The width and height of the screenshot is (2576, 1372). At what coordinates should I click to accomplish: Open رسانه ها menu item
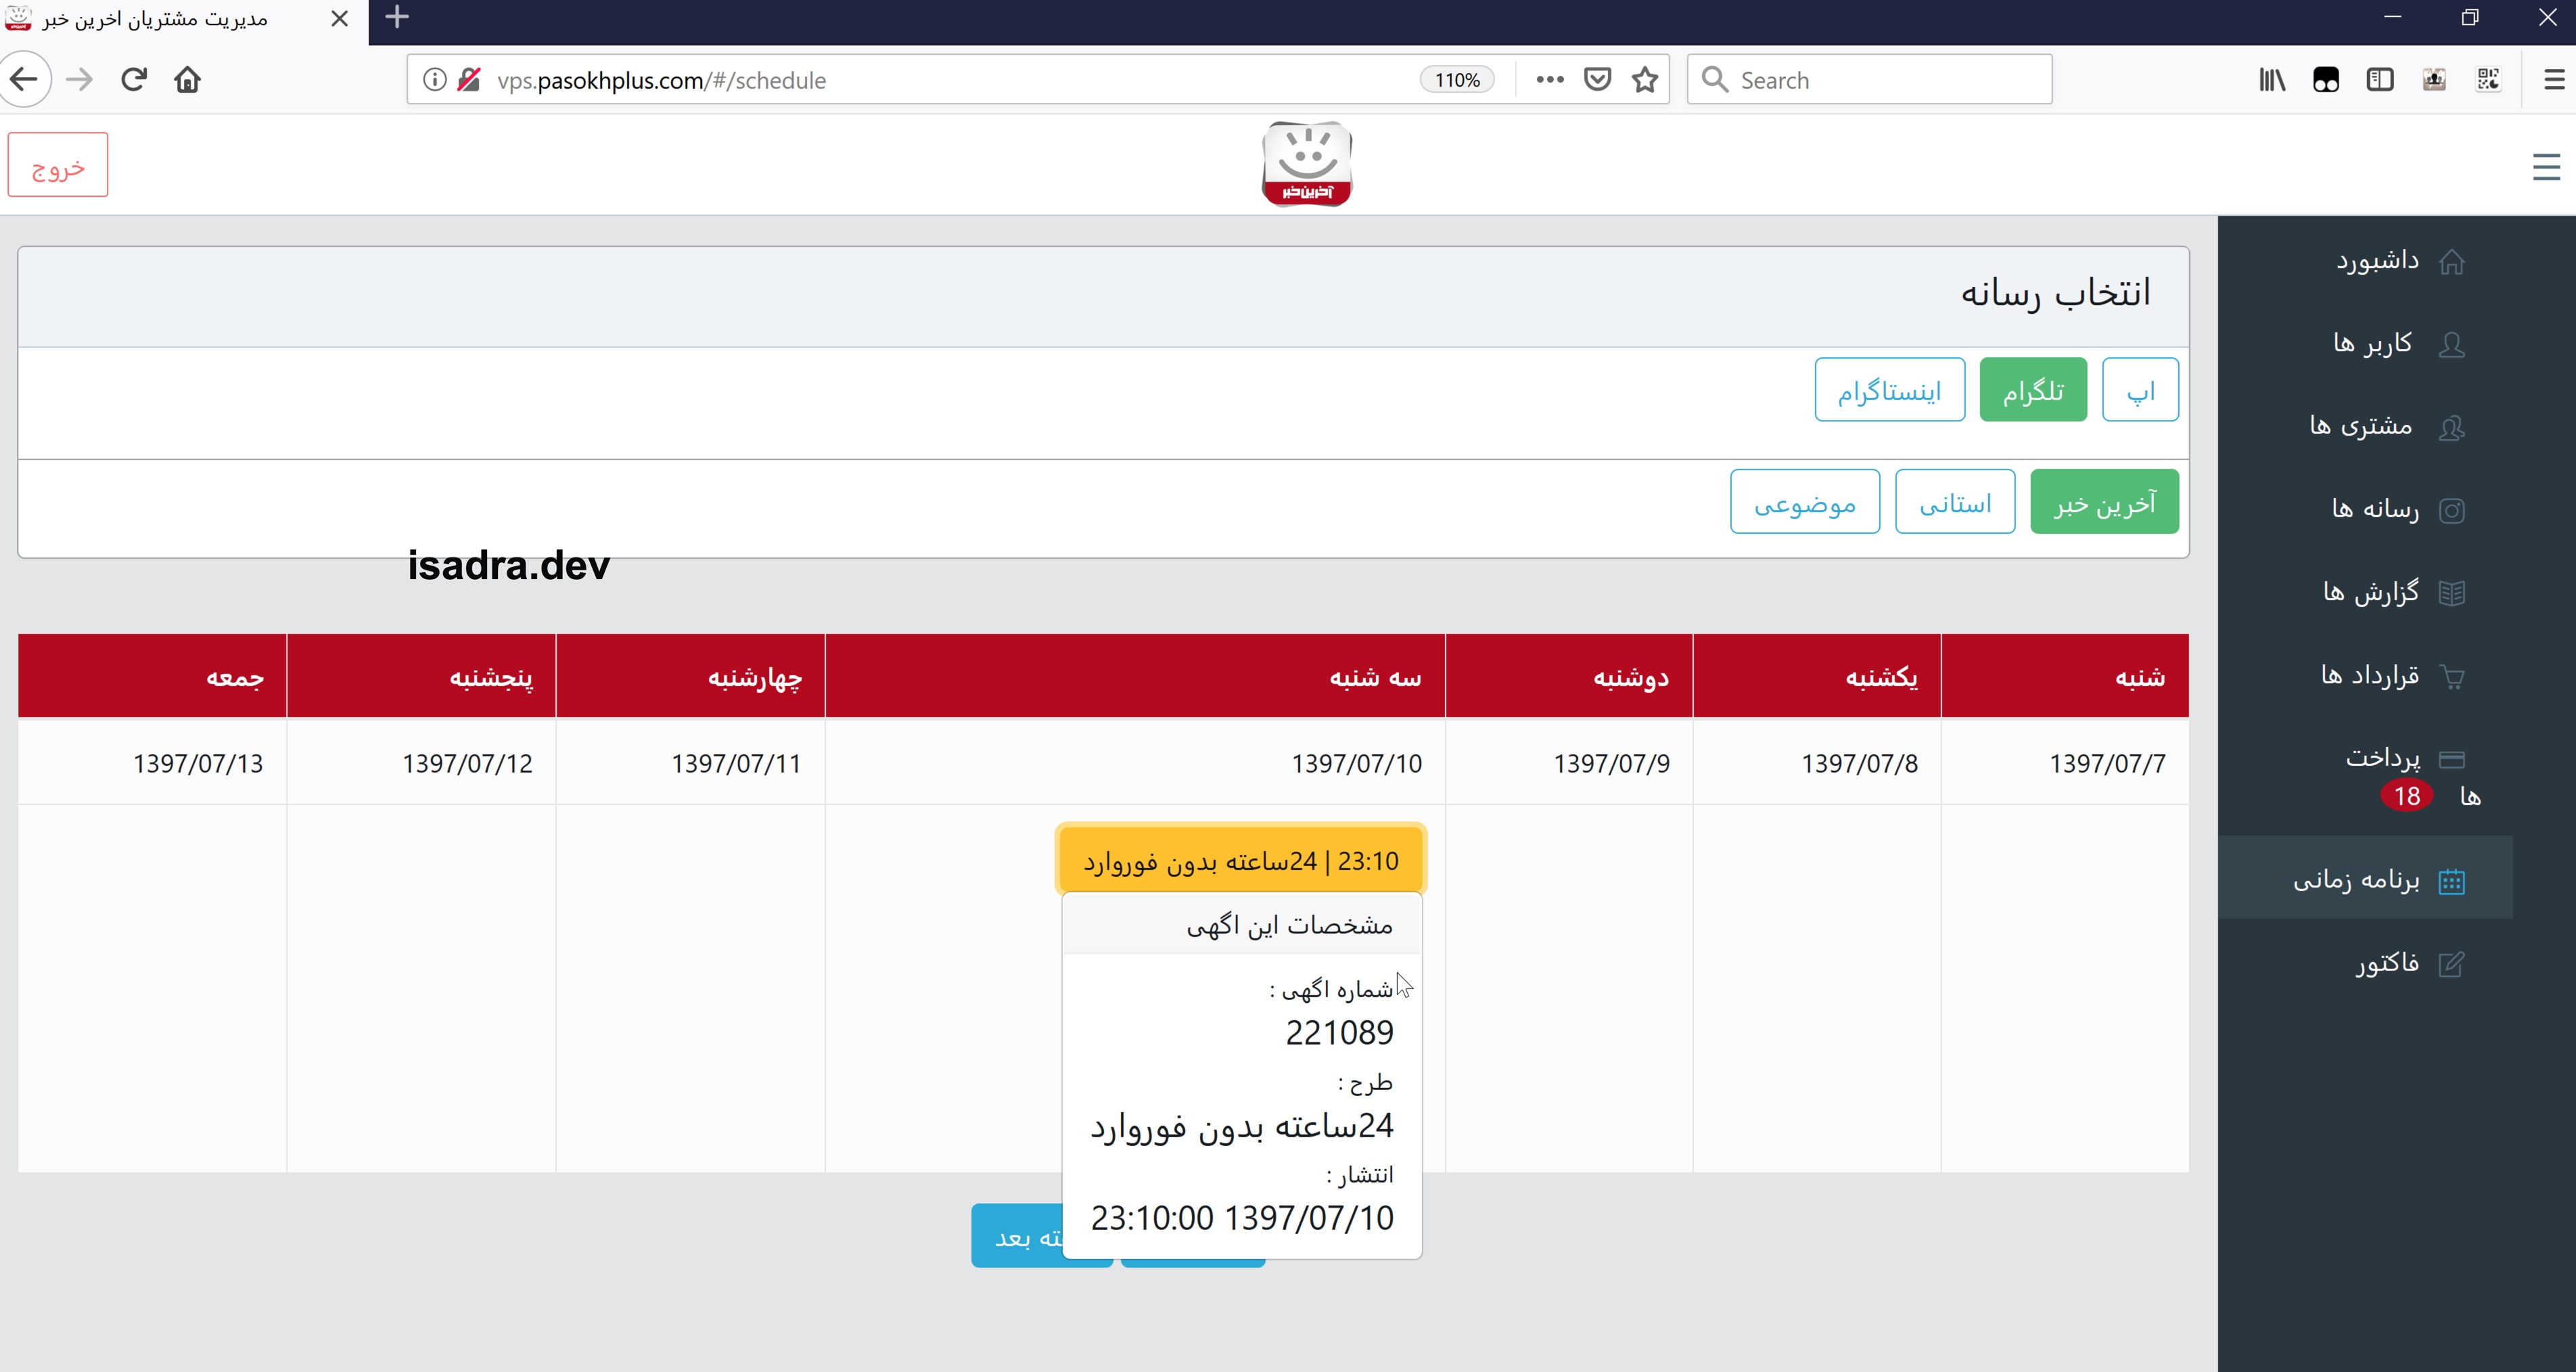point(2375,510)
